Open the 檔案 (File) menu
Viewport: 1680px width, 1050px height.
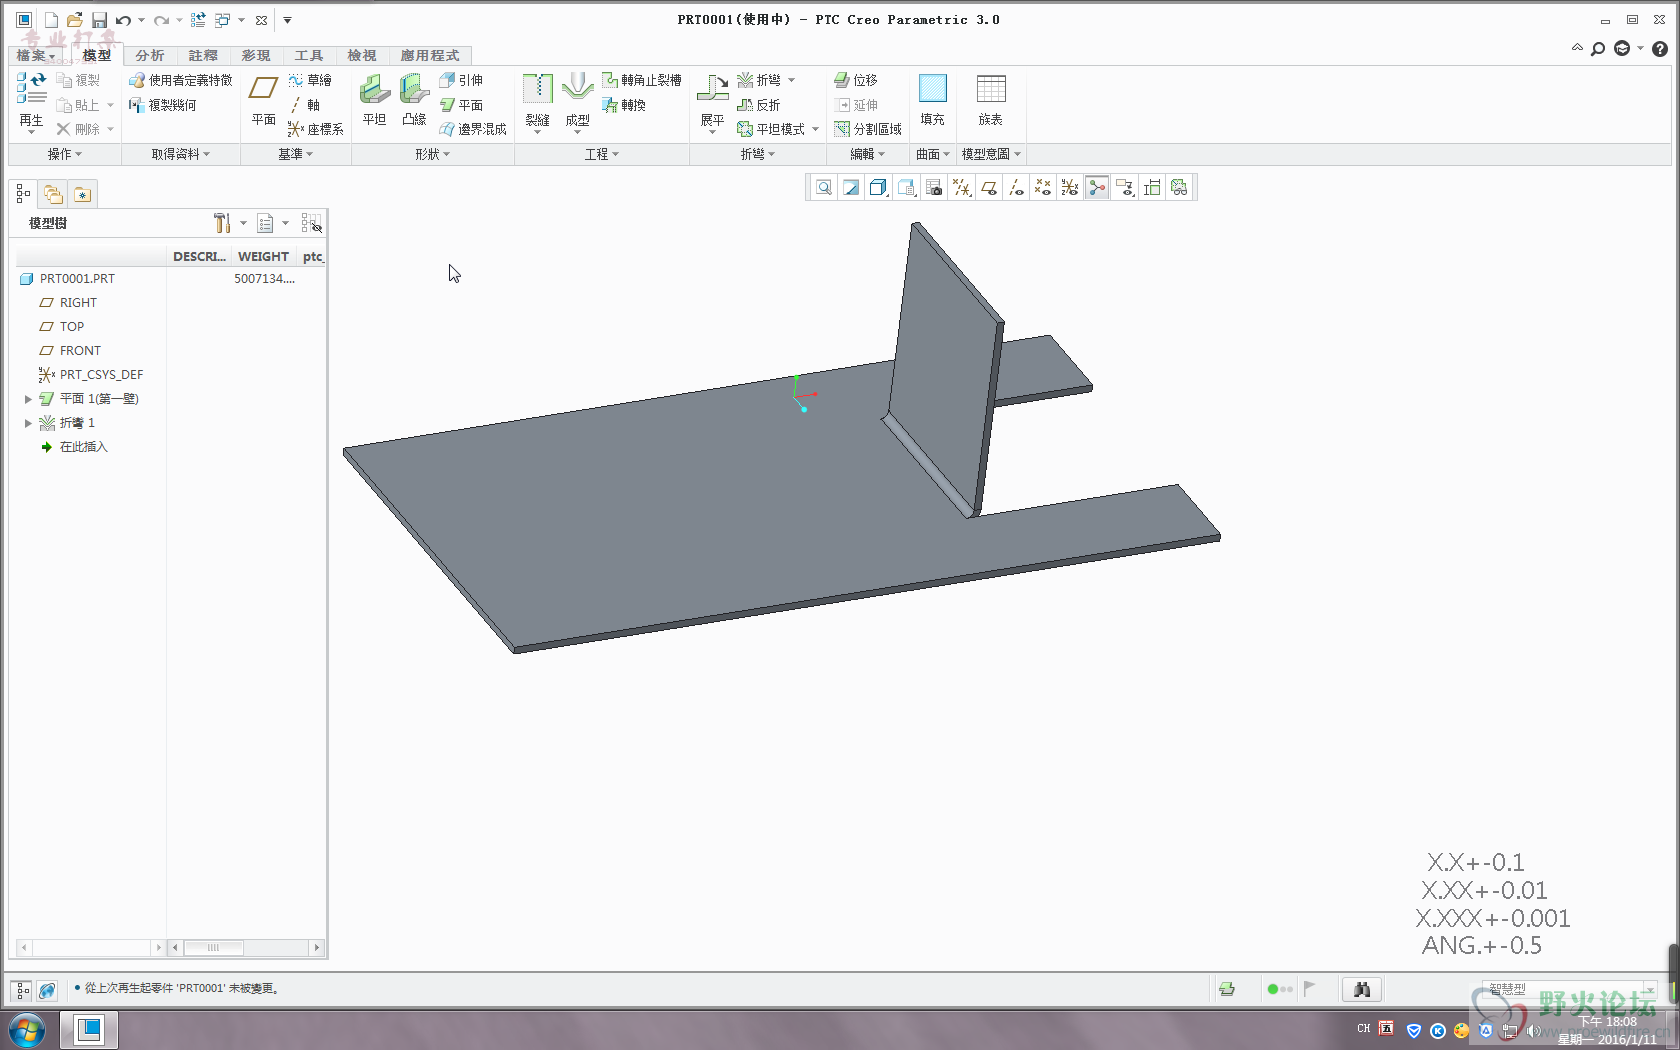(x=35, y=56)
